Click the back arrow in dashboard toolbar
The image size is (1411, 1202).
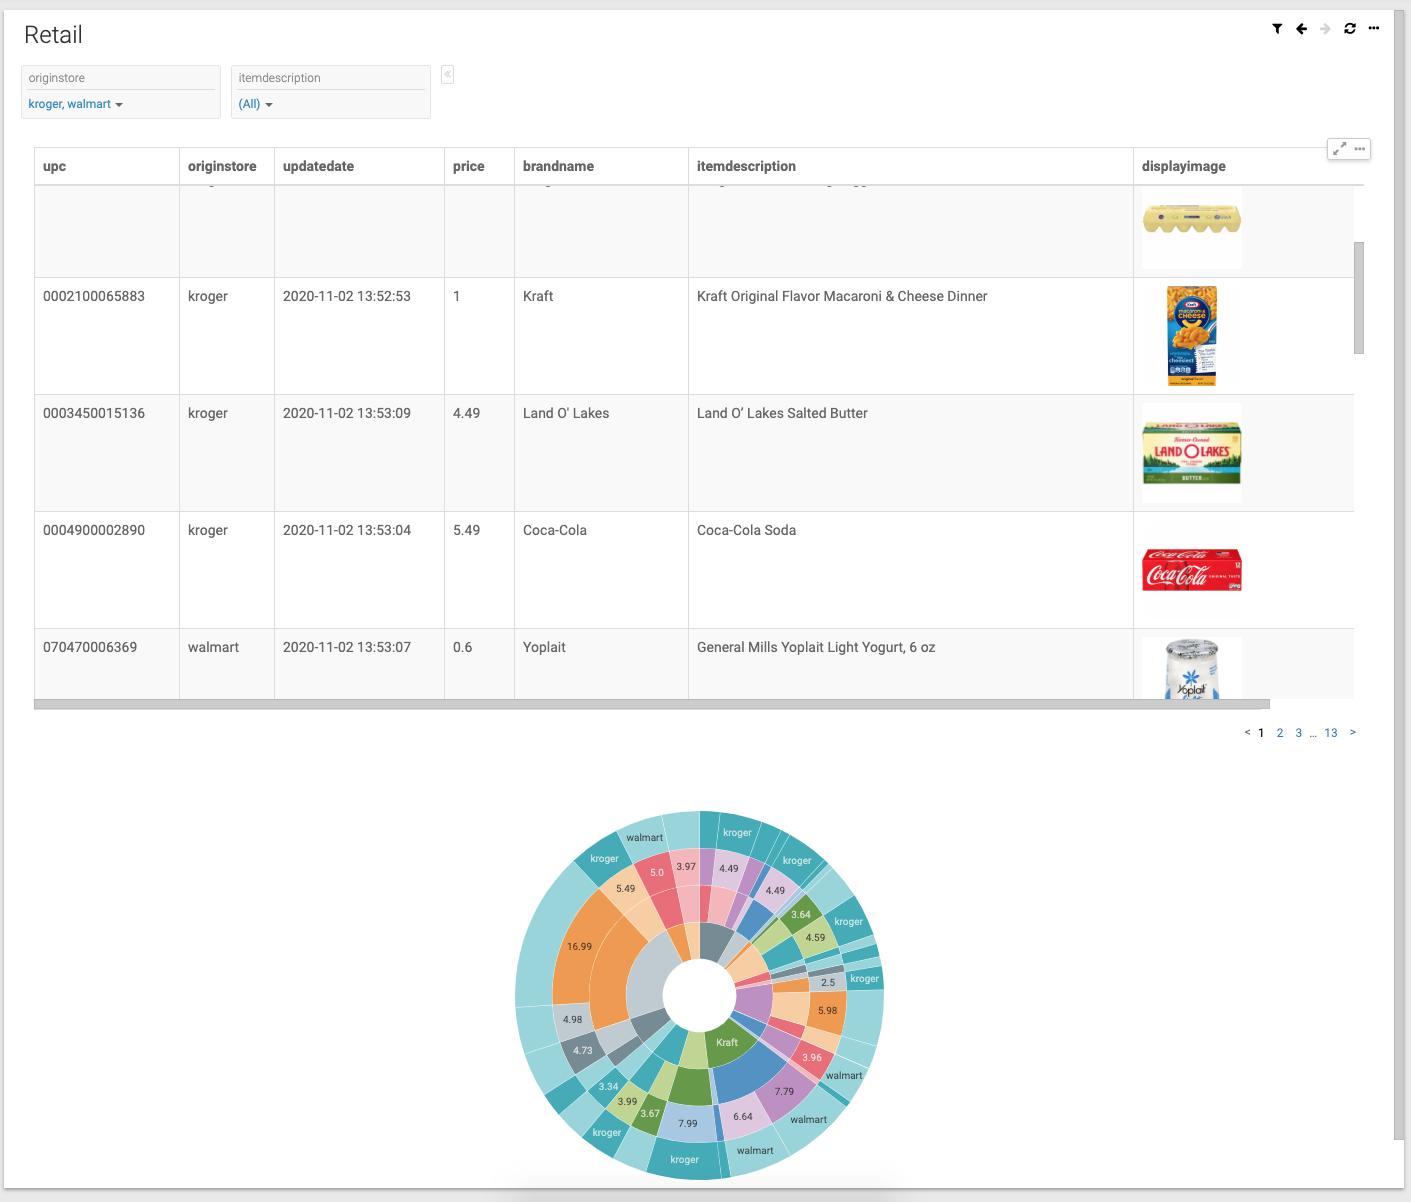[1301, 29]
